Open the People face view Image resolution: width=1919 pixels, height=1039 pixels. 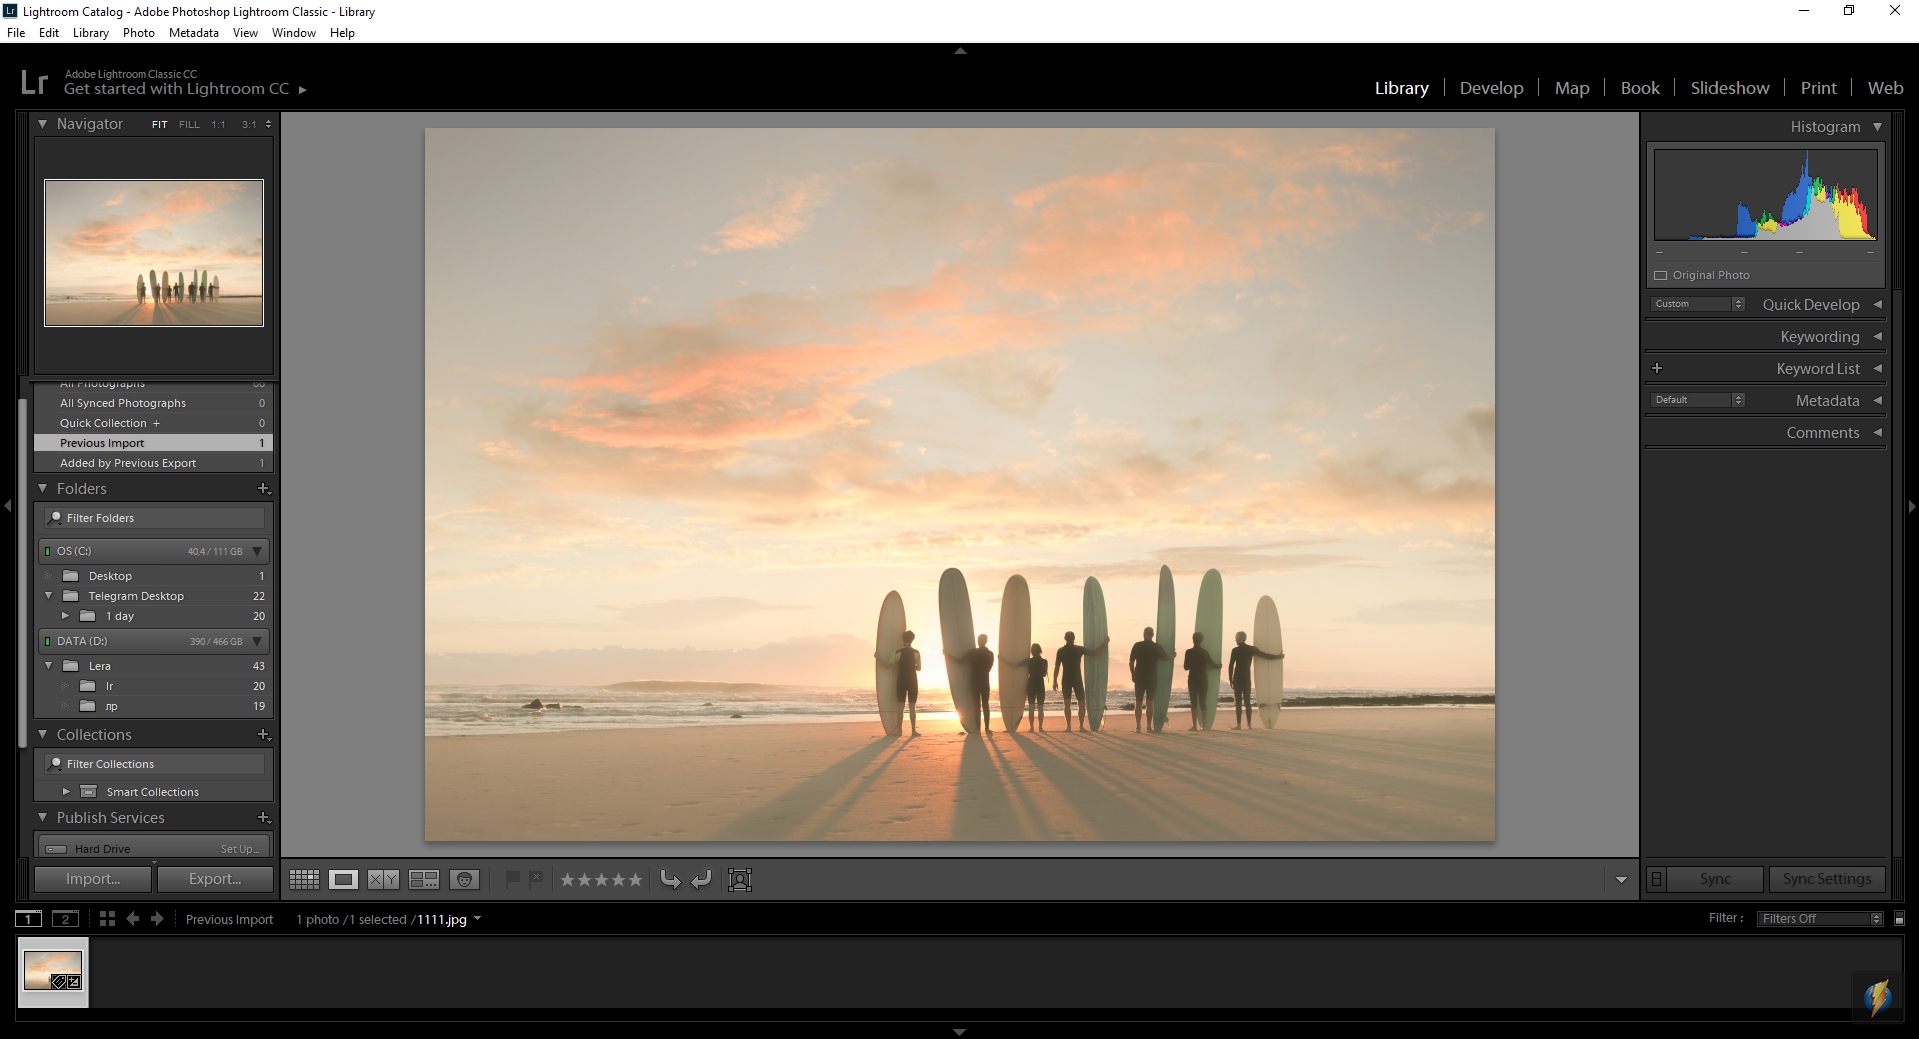pos(464,880)
